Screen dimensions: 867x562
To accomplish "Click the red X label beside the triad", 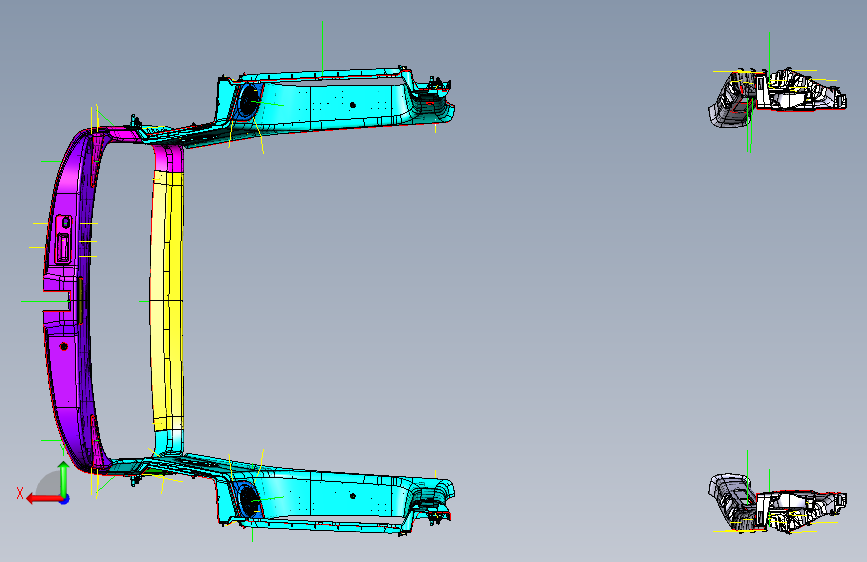I will (x=20, y=493).
